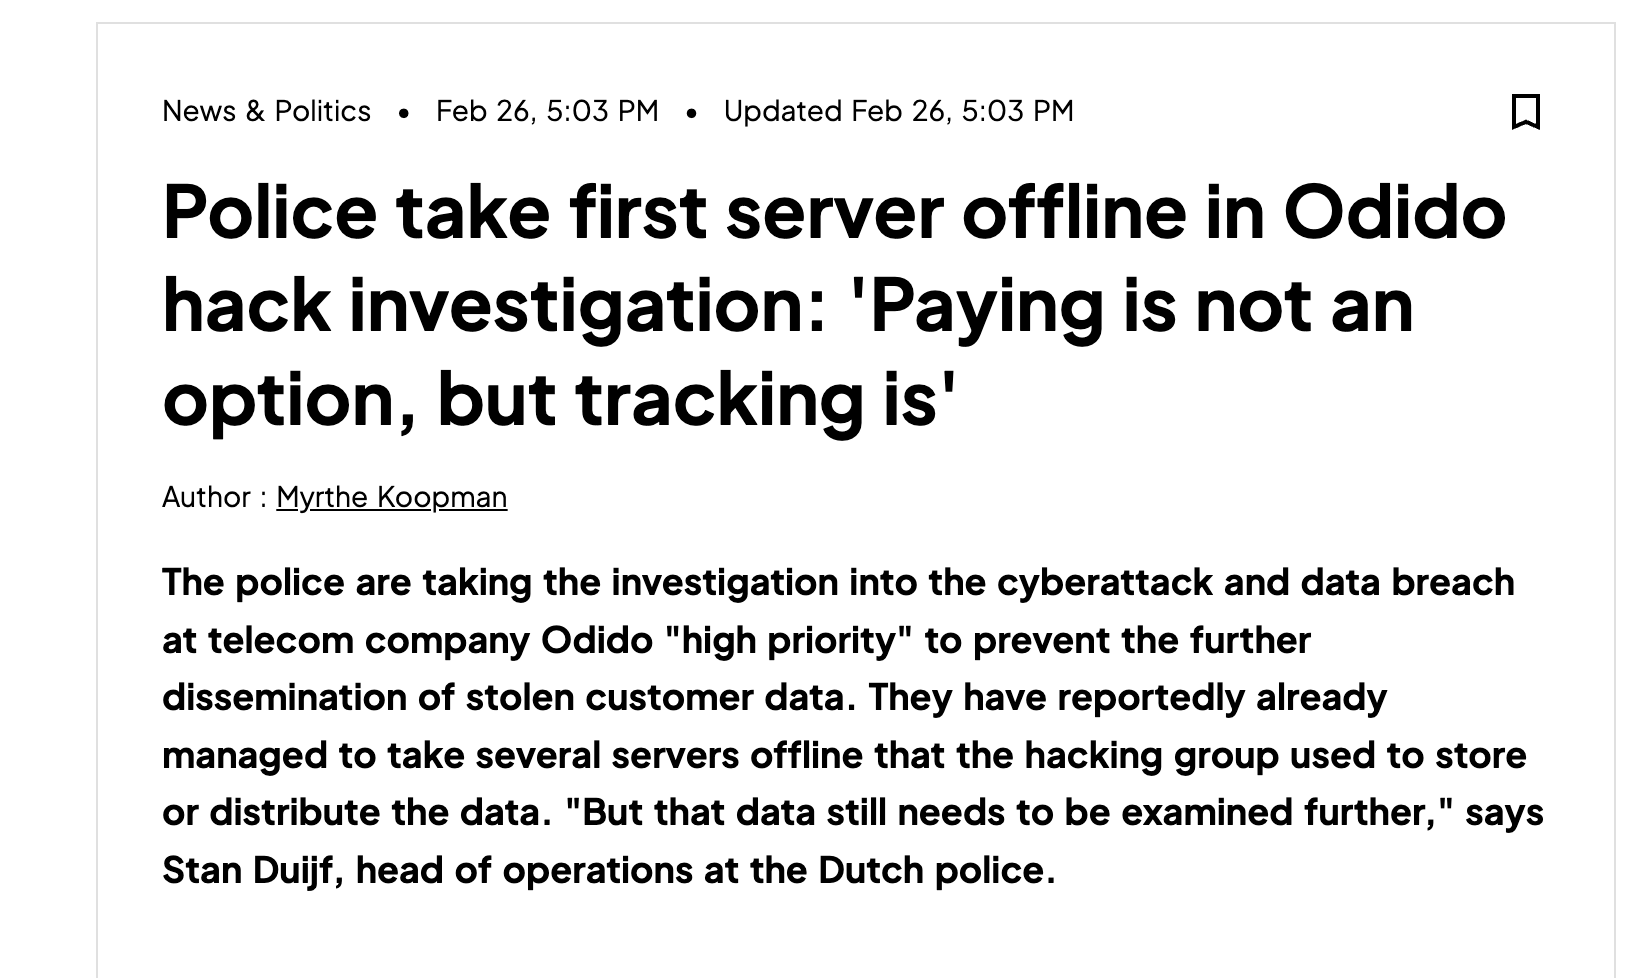
Task: Open the News & Politics category
Action: (266, 111)
